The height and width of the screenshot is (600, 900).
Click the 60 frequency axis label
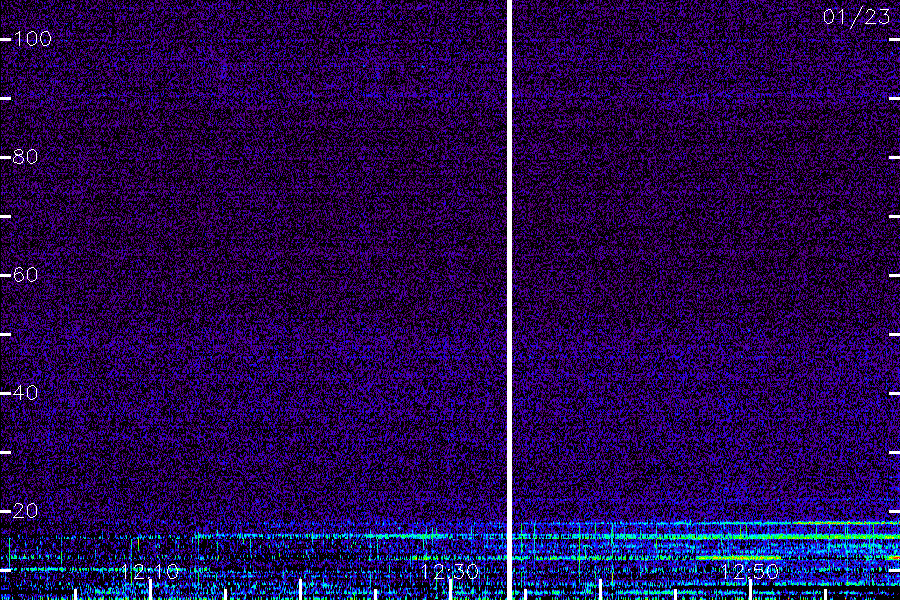tap(25, 274)
